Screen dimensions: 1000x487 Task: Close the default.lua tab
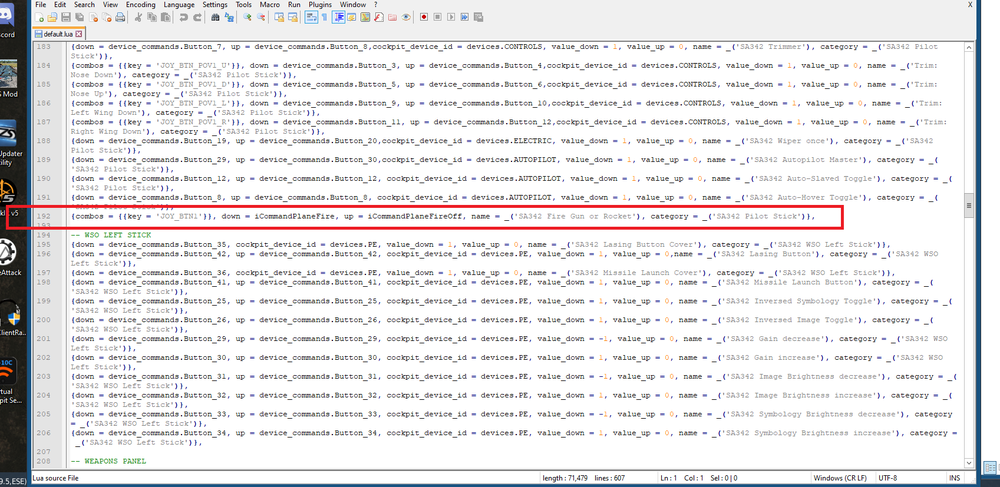(x=79, y=33)
